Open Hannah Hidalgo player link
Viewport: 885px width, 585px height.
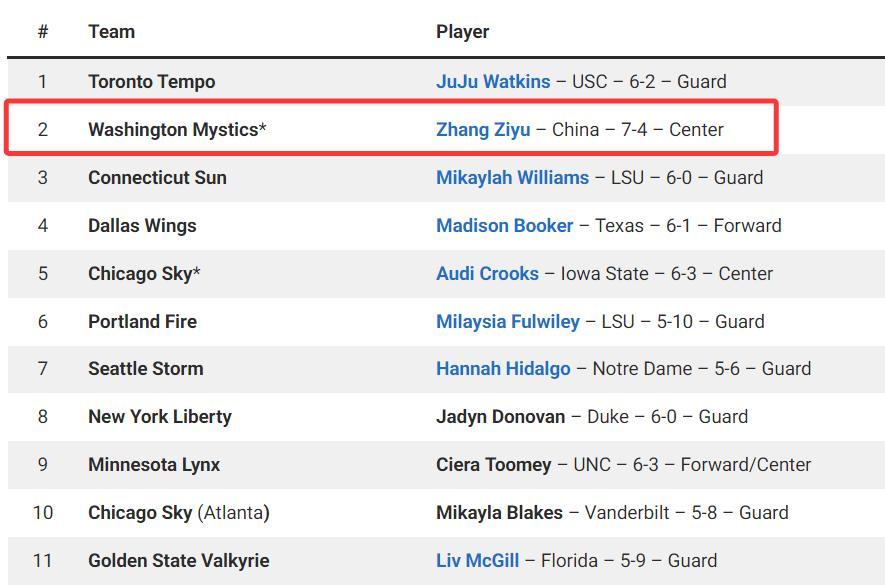503,369
